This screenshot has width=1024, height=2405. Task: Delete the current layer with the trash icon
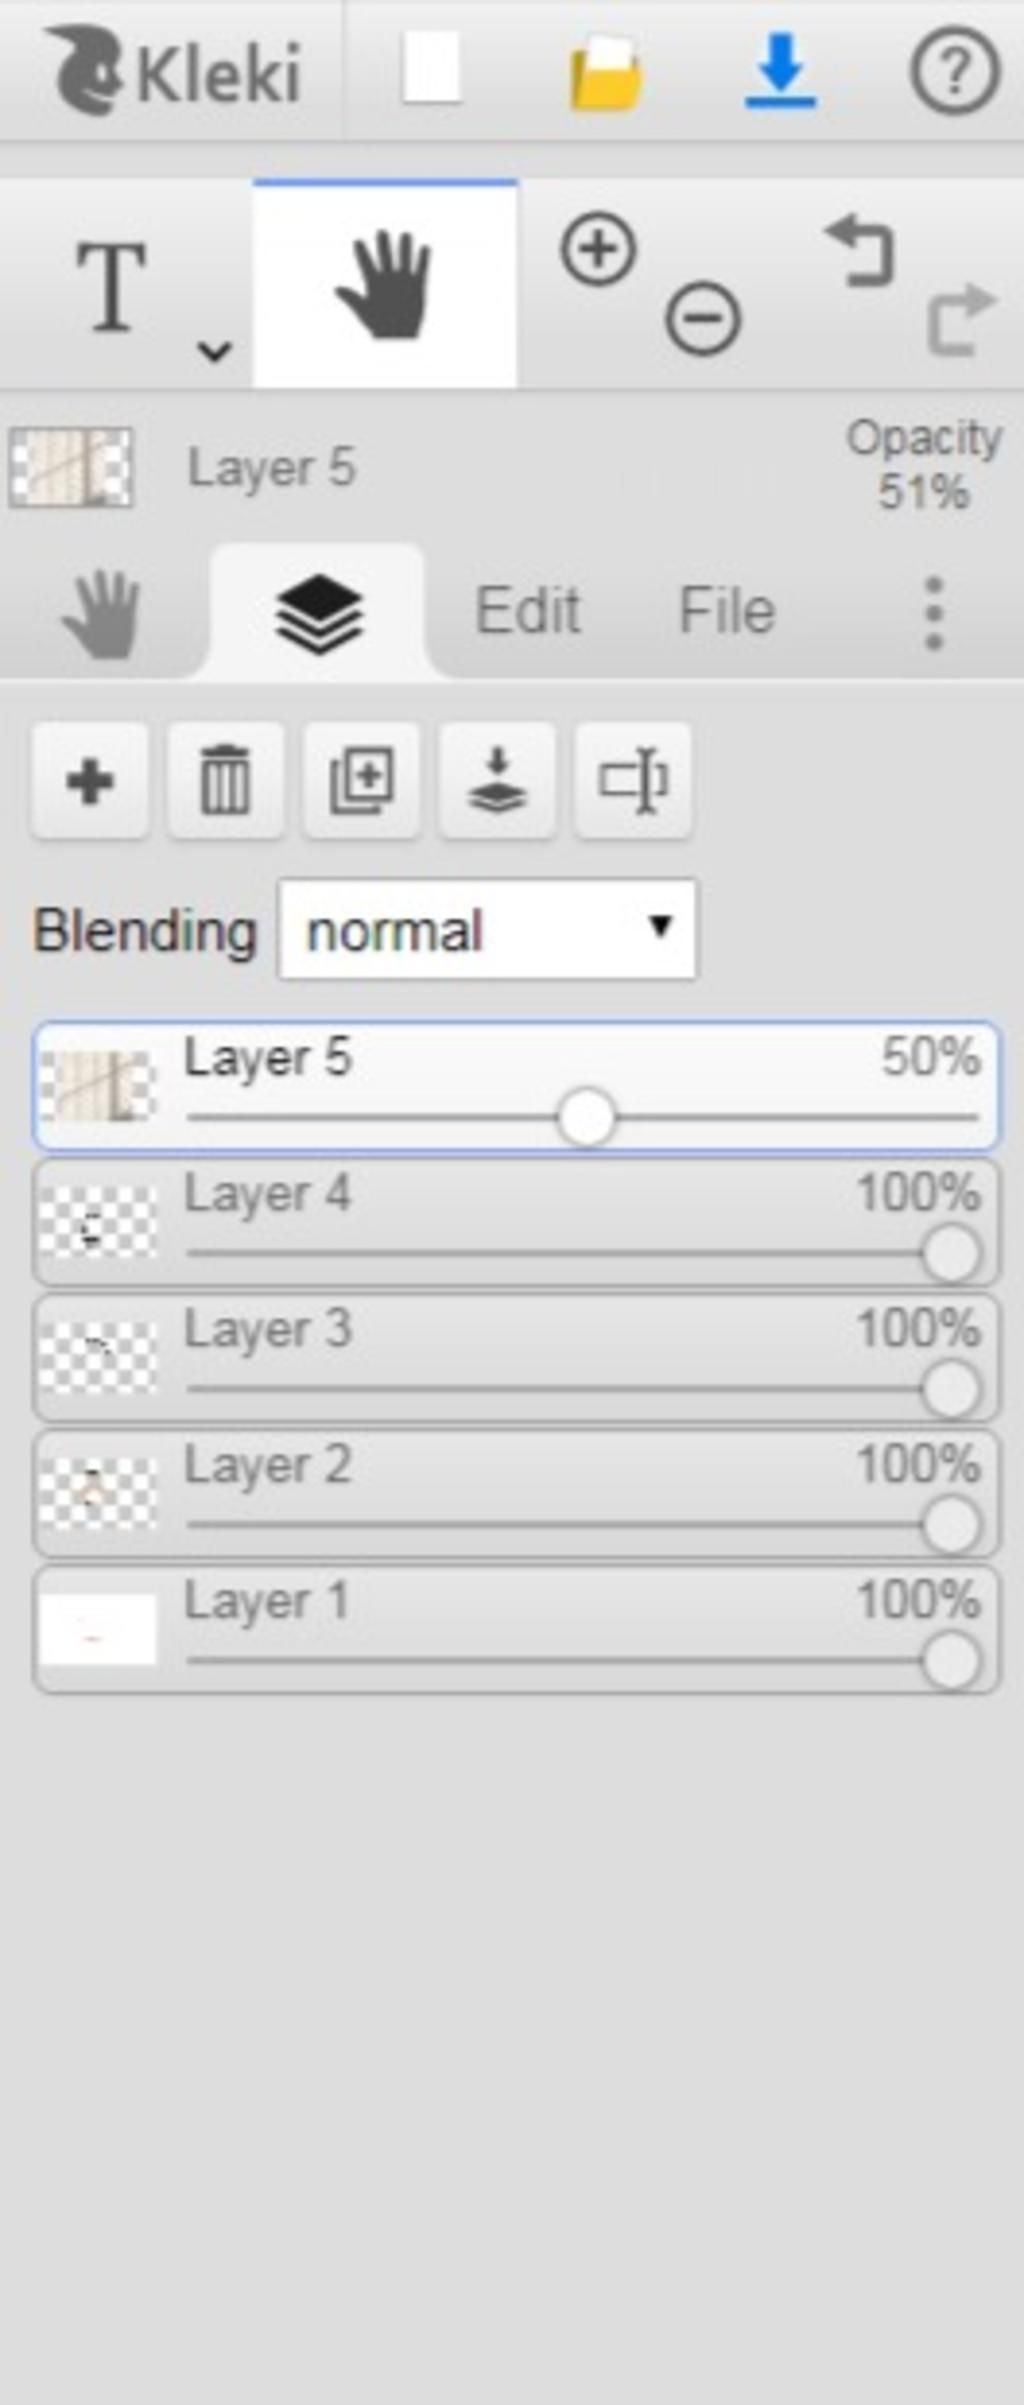click(x=226, y=780)
